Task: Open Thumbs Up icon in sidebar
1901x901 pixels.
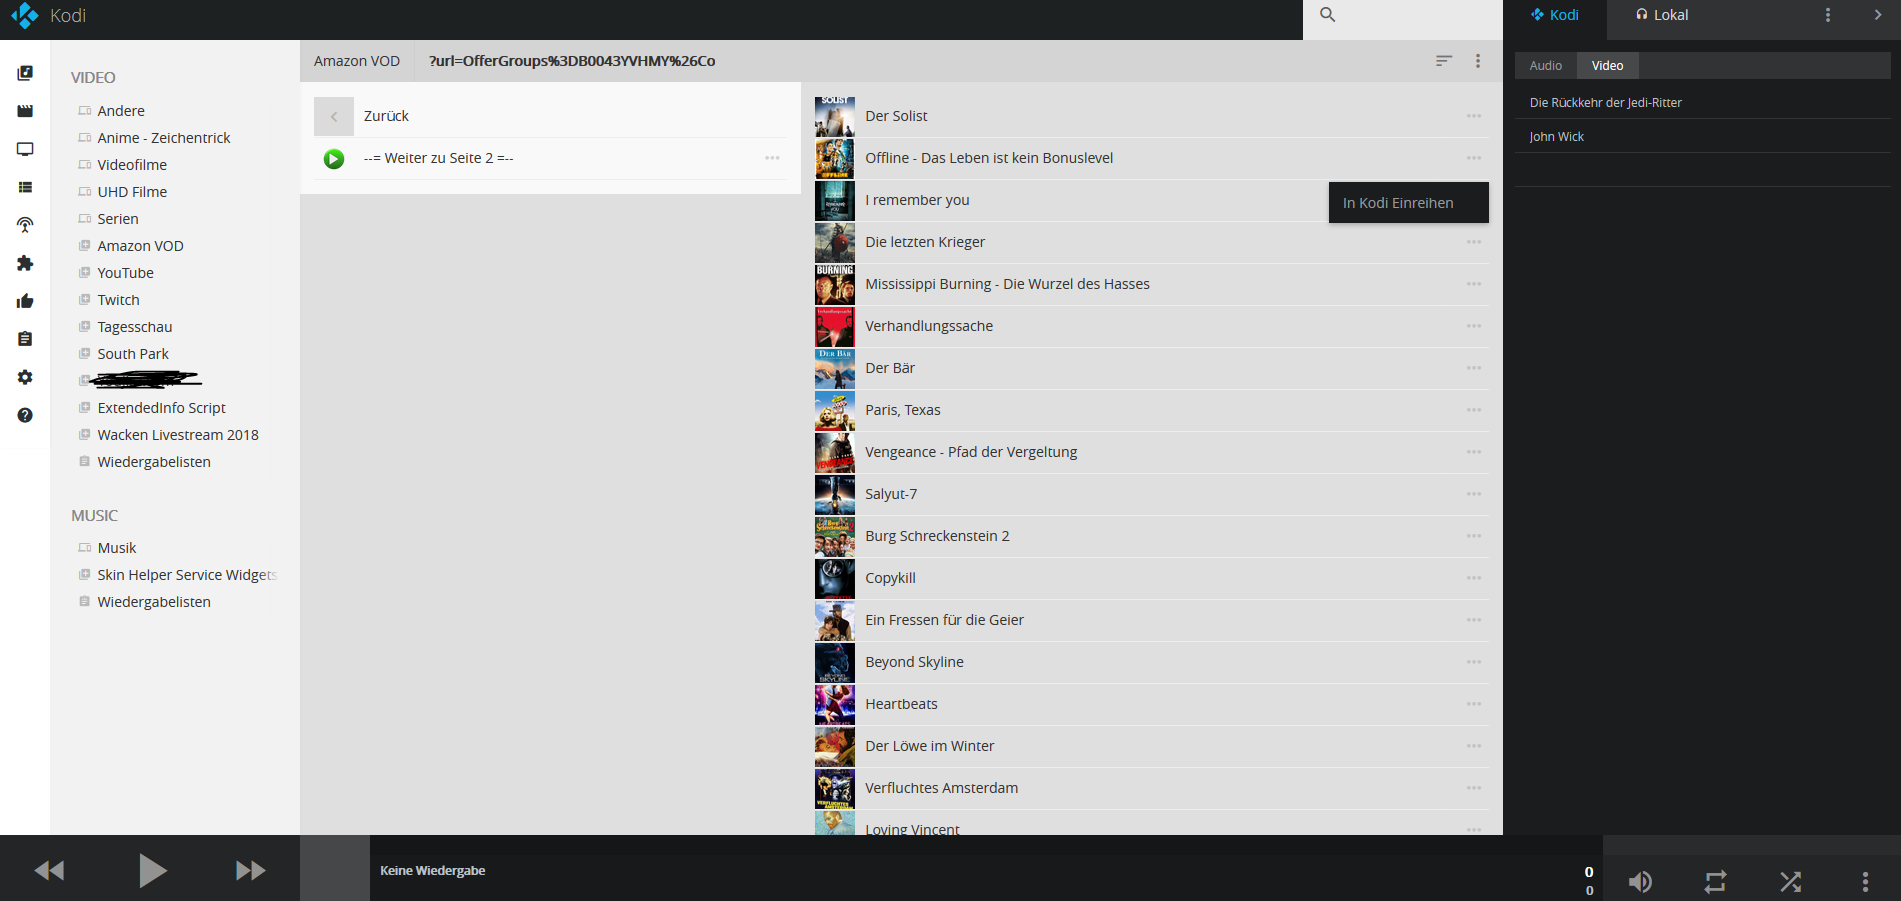Action: click(x=25, y=301)
